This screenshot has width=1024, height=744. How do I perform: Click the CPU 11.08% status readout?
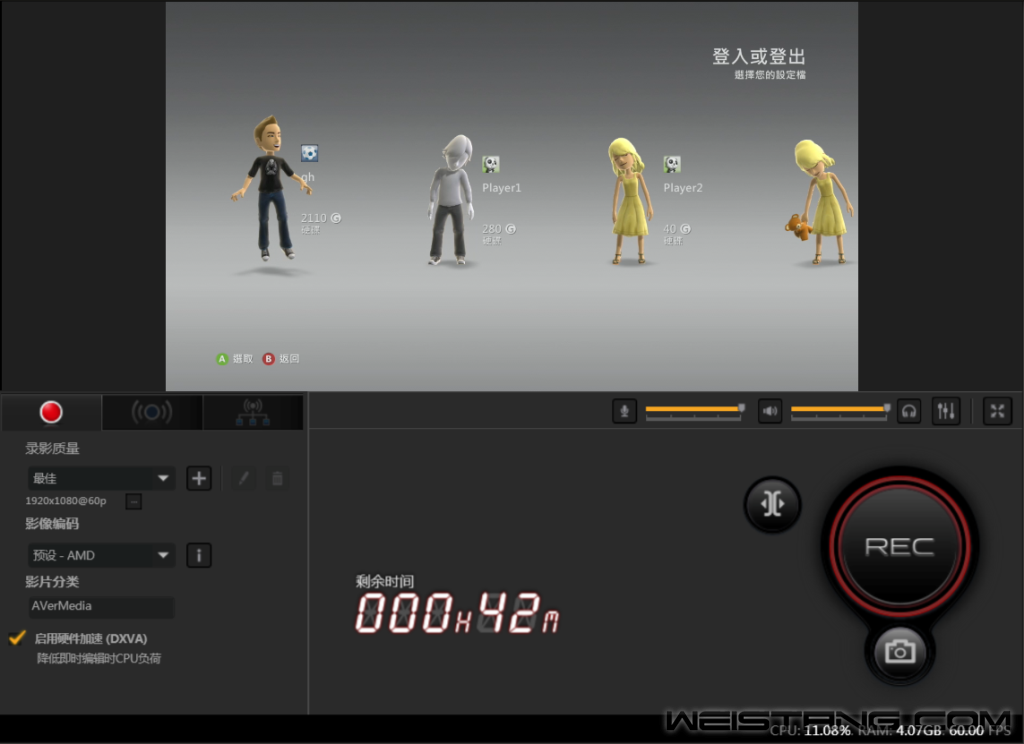(x=810, y=731)
